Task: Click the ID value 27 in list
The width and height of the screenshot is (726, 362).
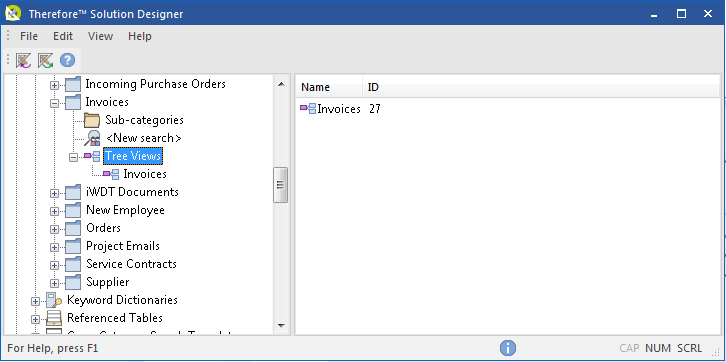Action: point(375,109)
